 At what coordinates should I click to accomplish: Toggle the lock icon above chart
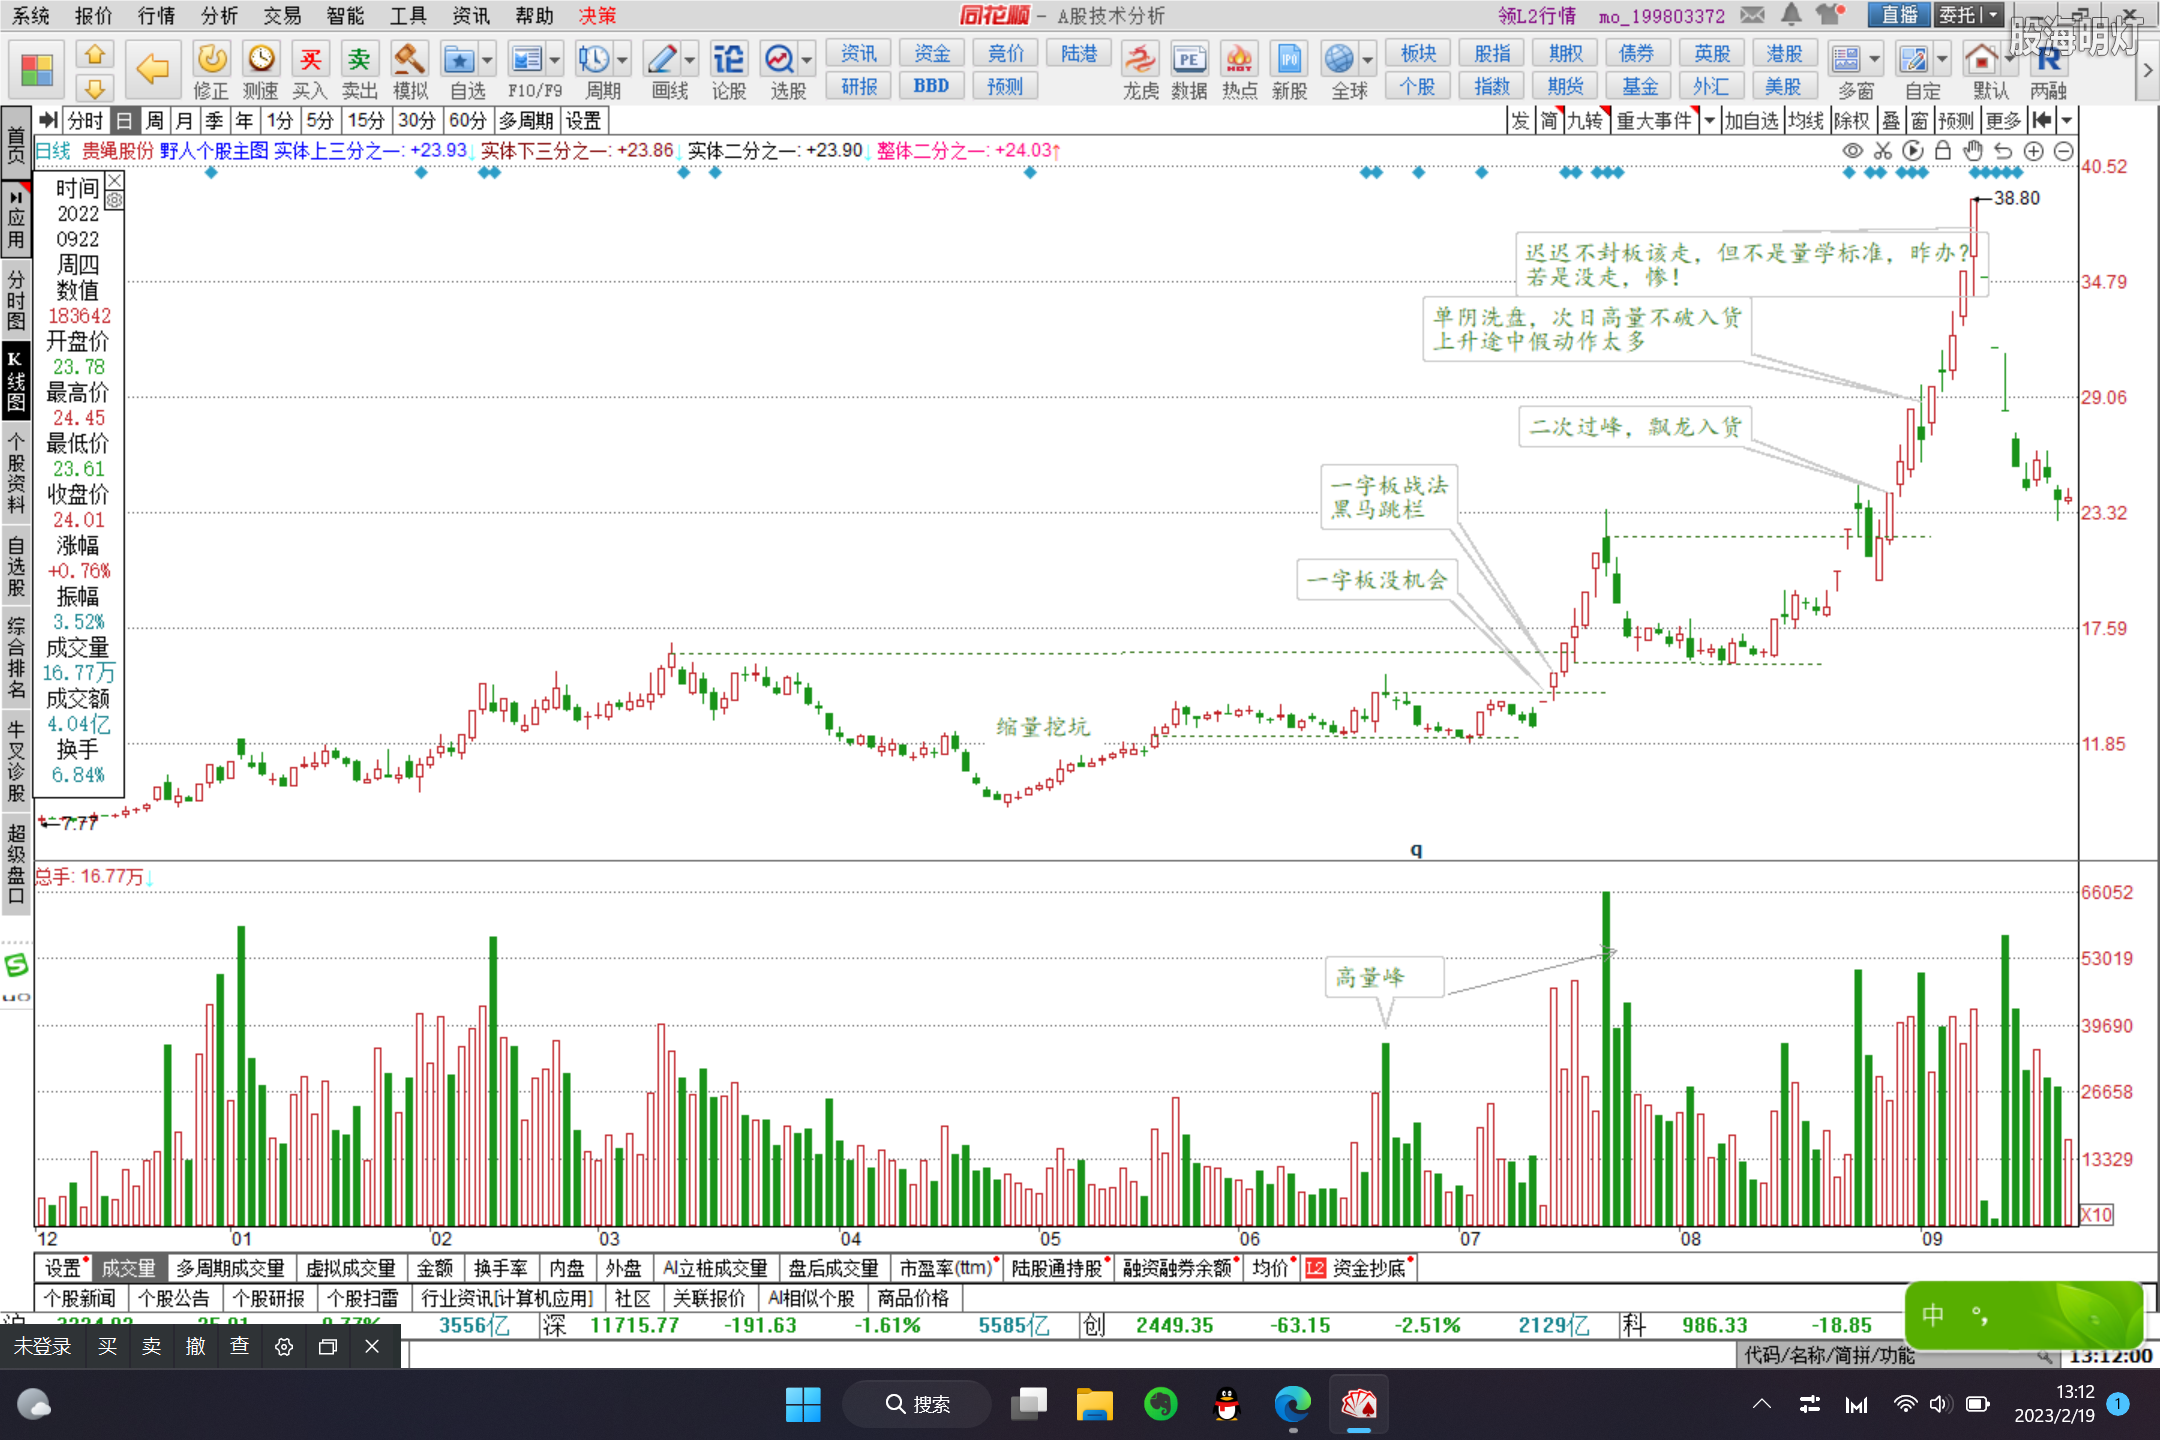[x=1943, y=151]
